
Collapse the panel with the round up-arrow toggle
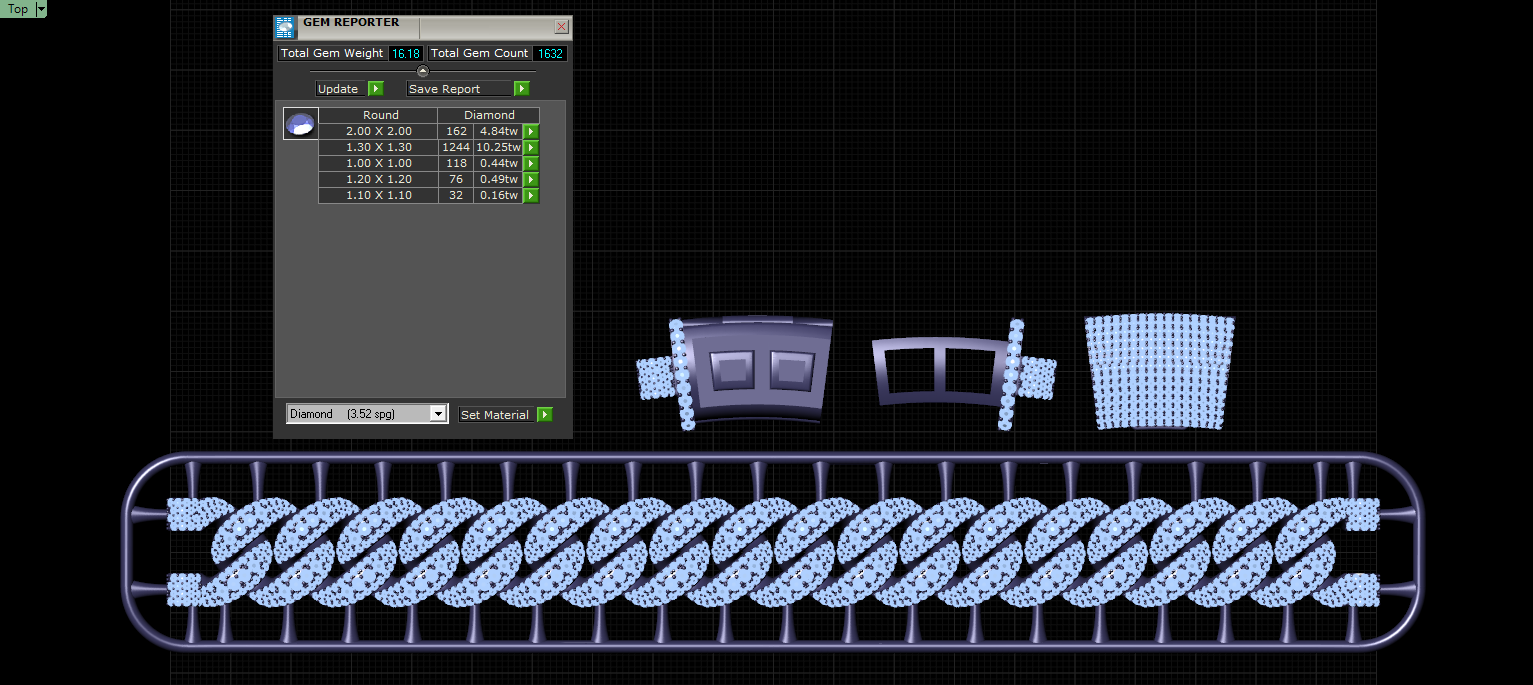tap(422, 71)
